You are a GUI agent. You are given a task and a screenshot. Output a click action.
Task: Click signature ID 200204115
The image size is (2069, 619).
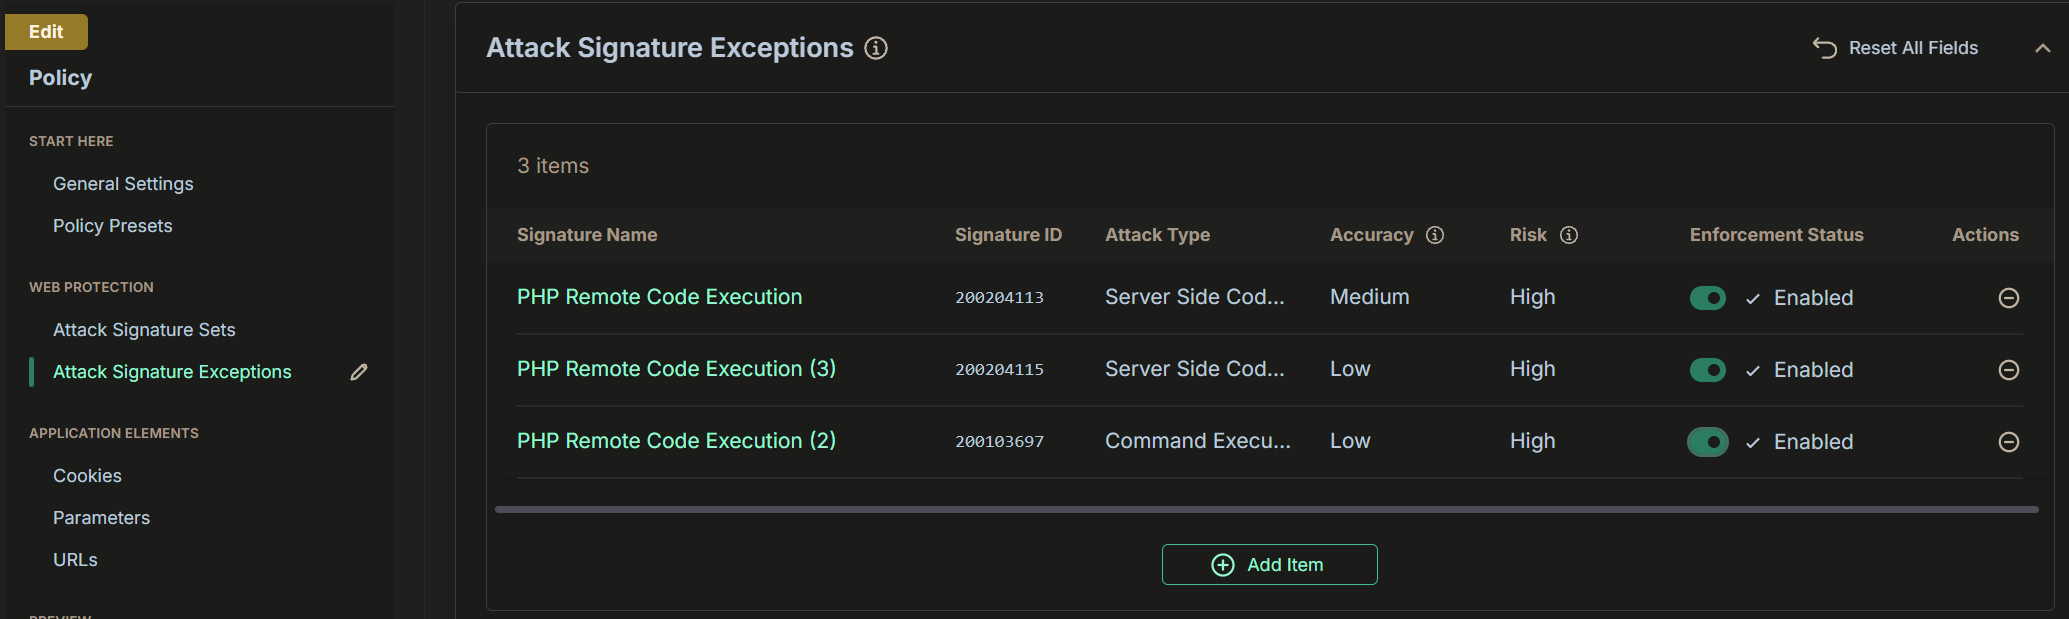coord(999,370)
